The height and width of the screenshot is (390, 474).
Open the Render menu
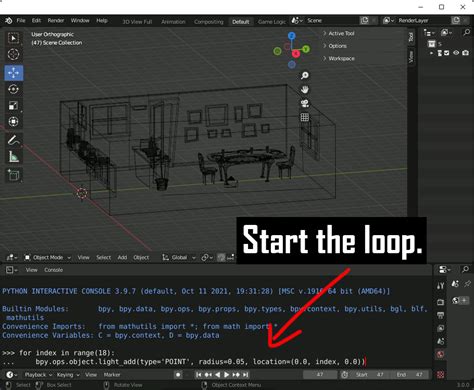(x=56, y=20)
